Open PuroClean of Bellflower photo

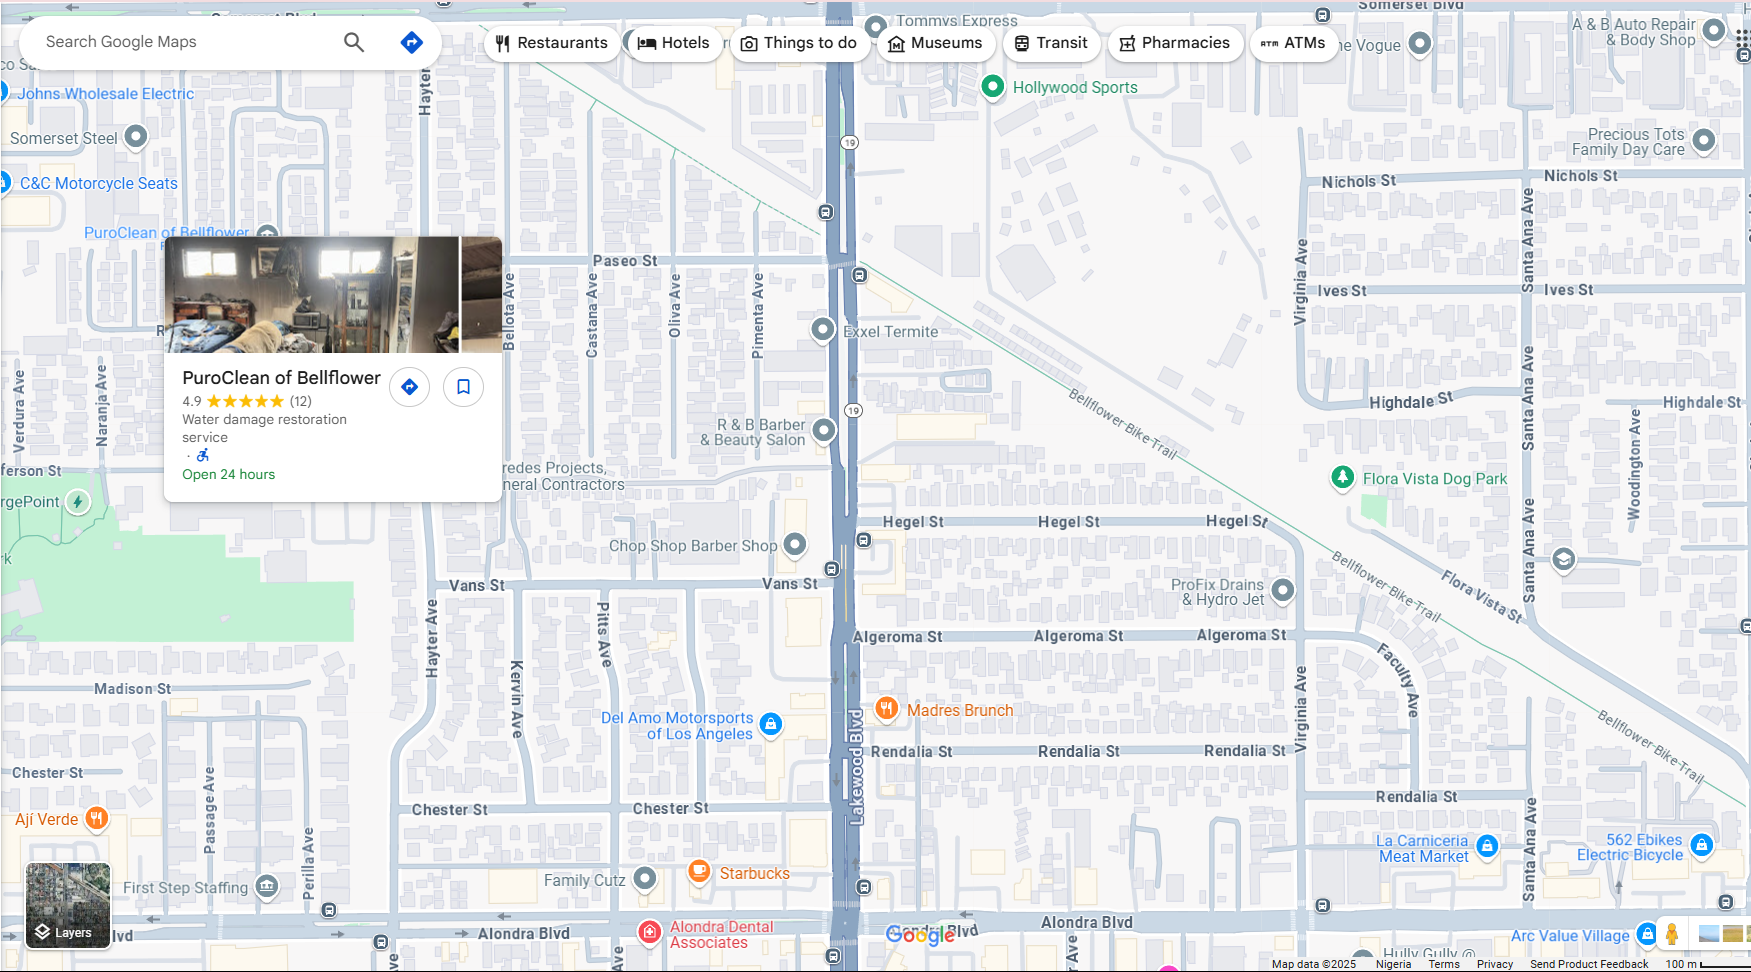coord(311,294)
